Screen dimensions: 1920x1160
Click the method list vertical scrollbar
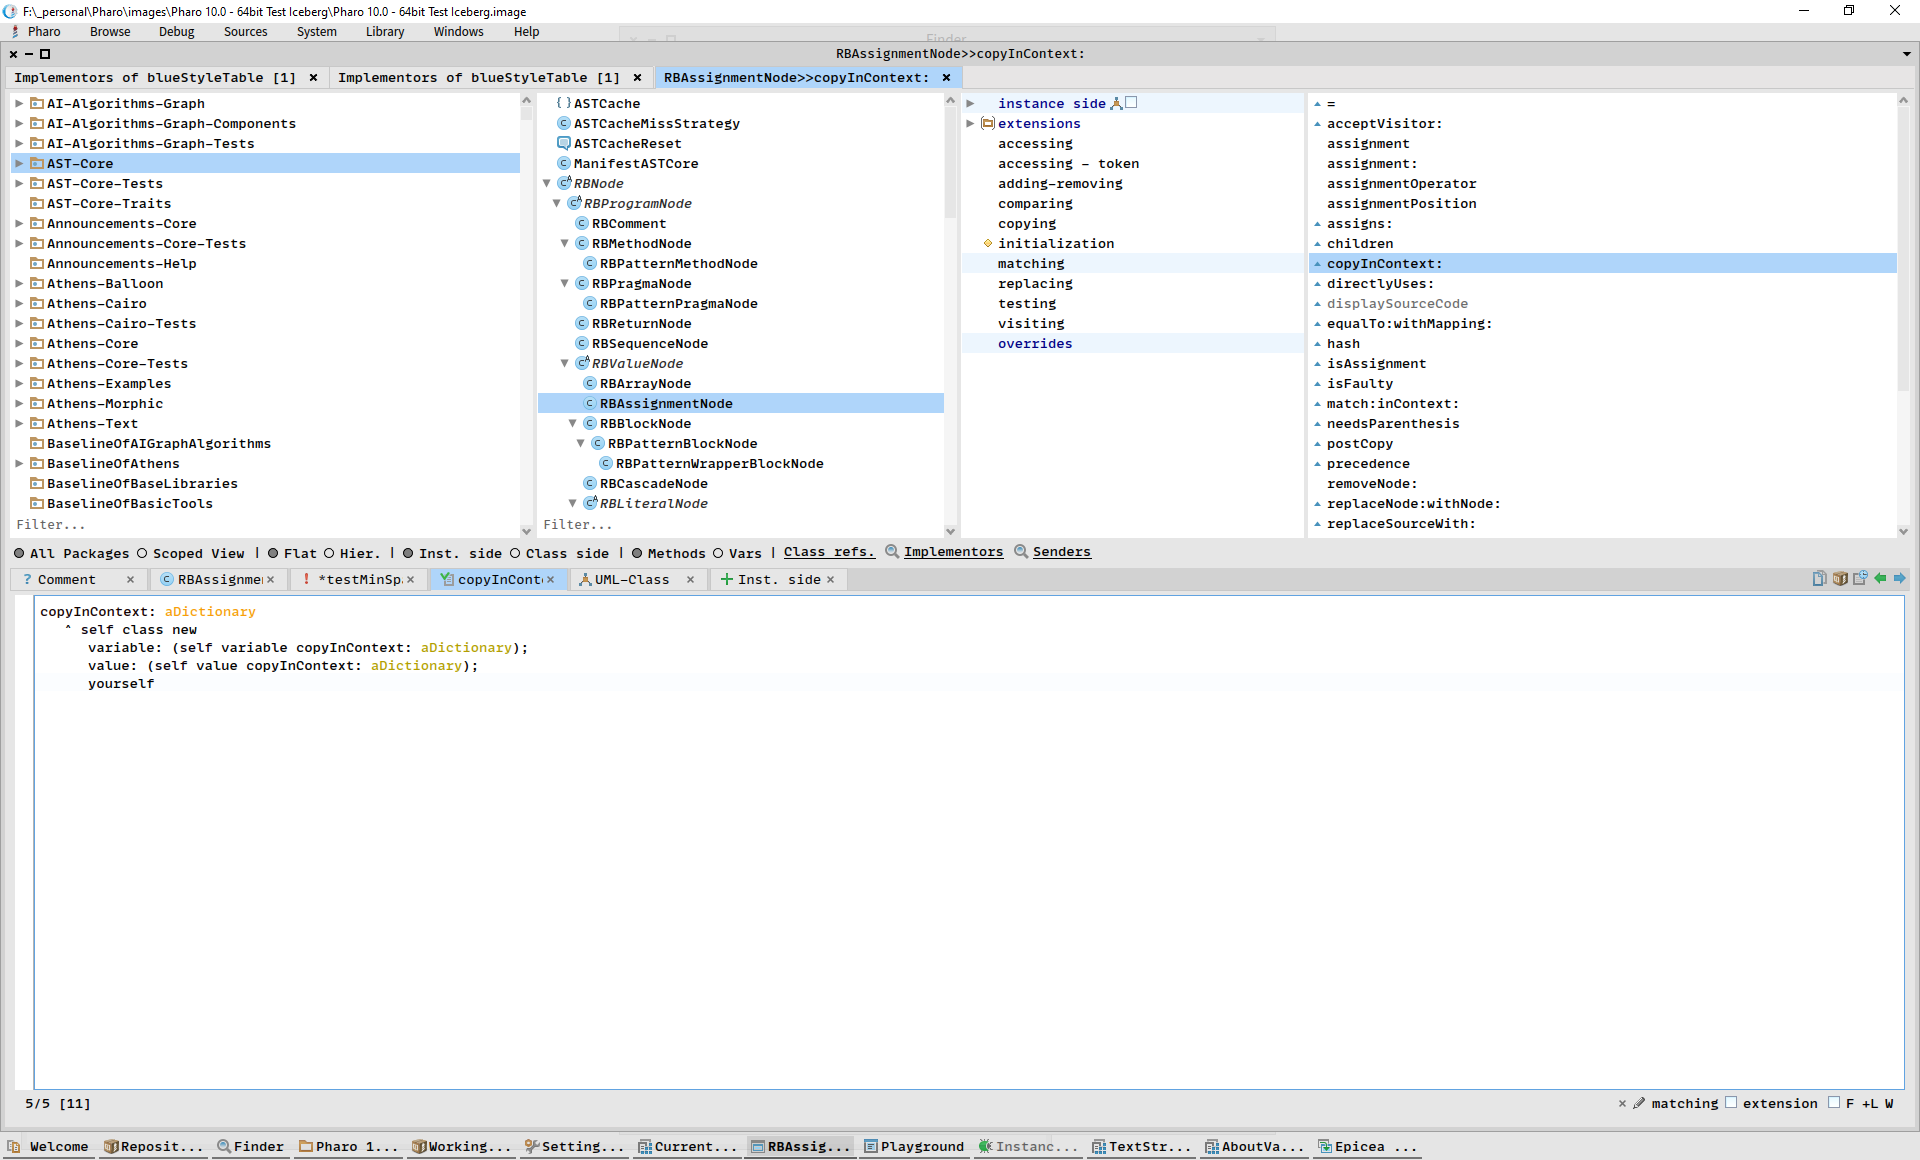coord(1903,250)
